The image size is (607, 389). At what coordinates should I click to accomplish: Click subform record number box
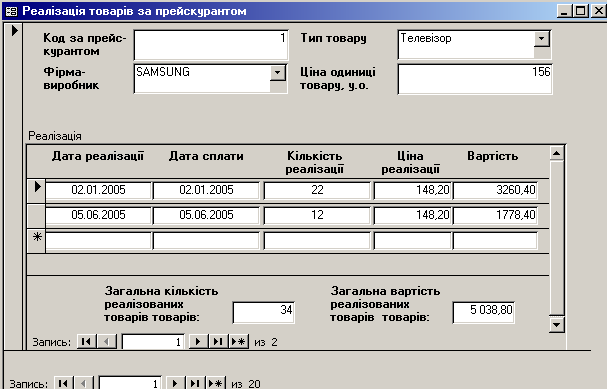153,342
